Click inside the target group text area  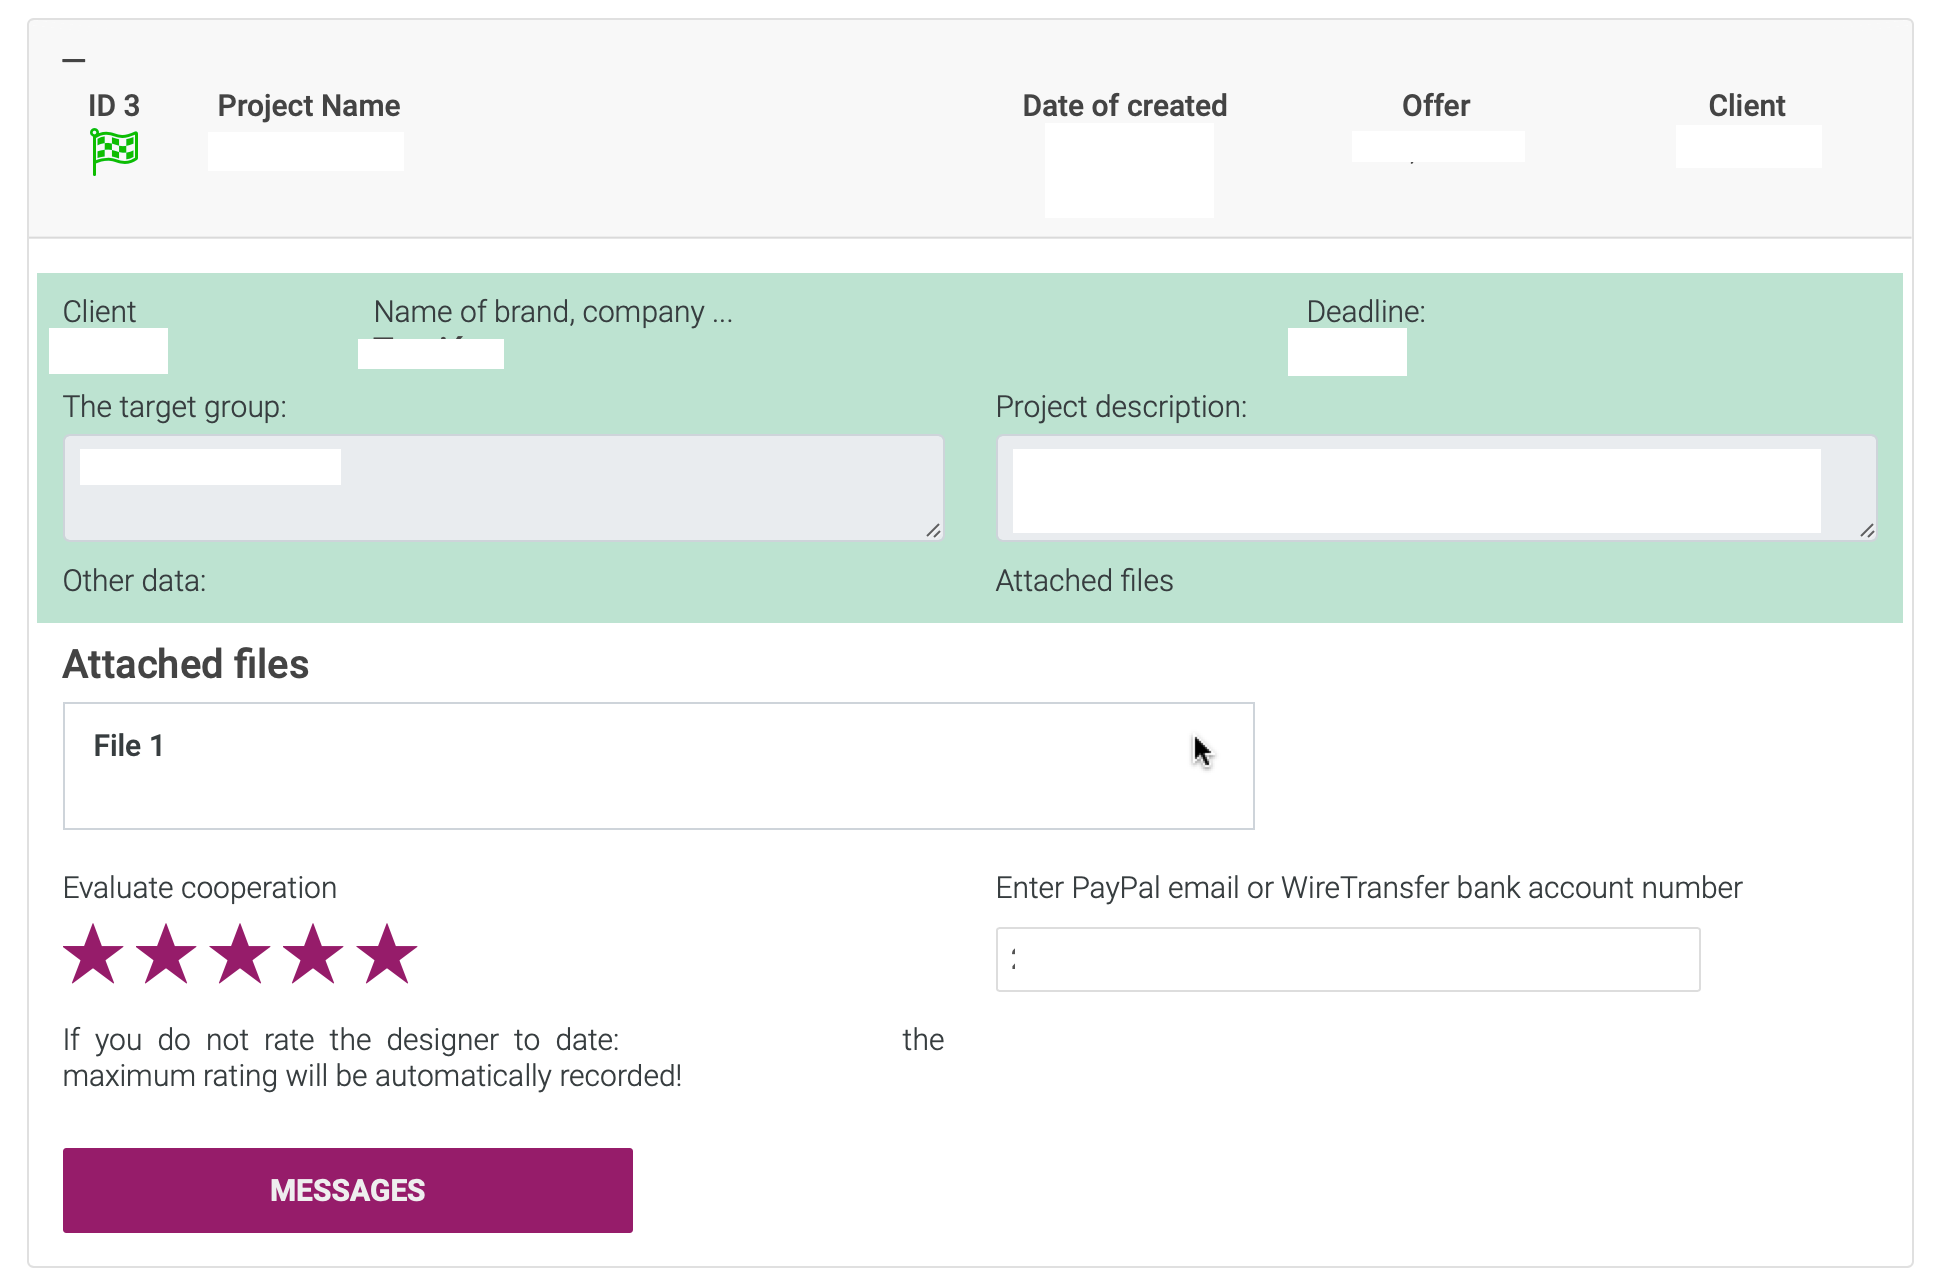pyautogui.click(x=504, y=488)
